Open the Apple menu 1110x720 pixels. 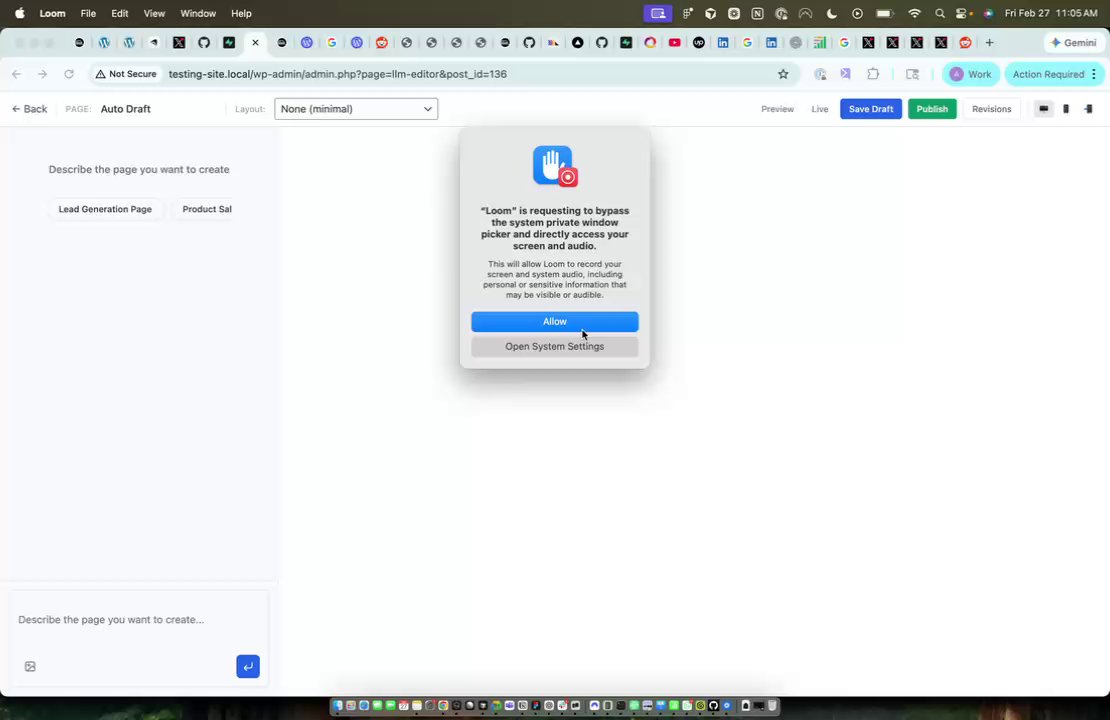point(20,13)
